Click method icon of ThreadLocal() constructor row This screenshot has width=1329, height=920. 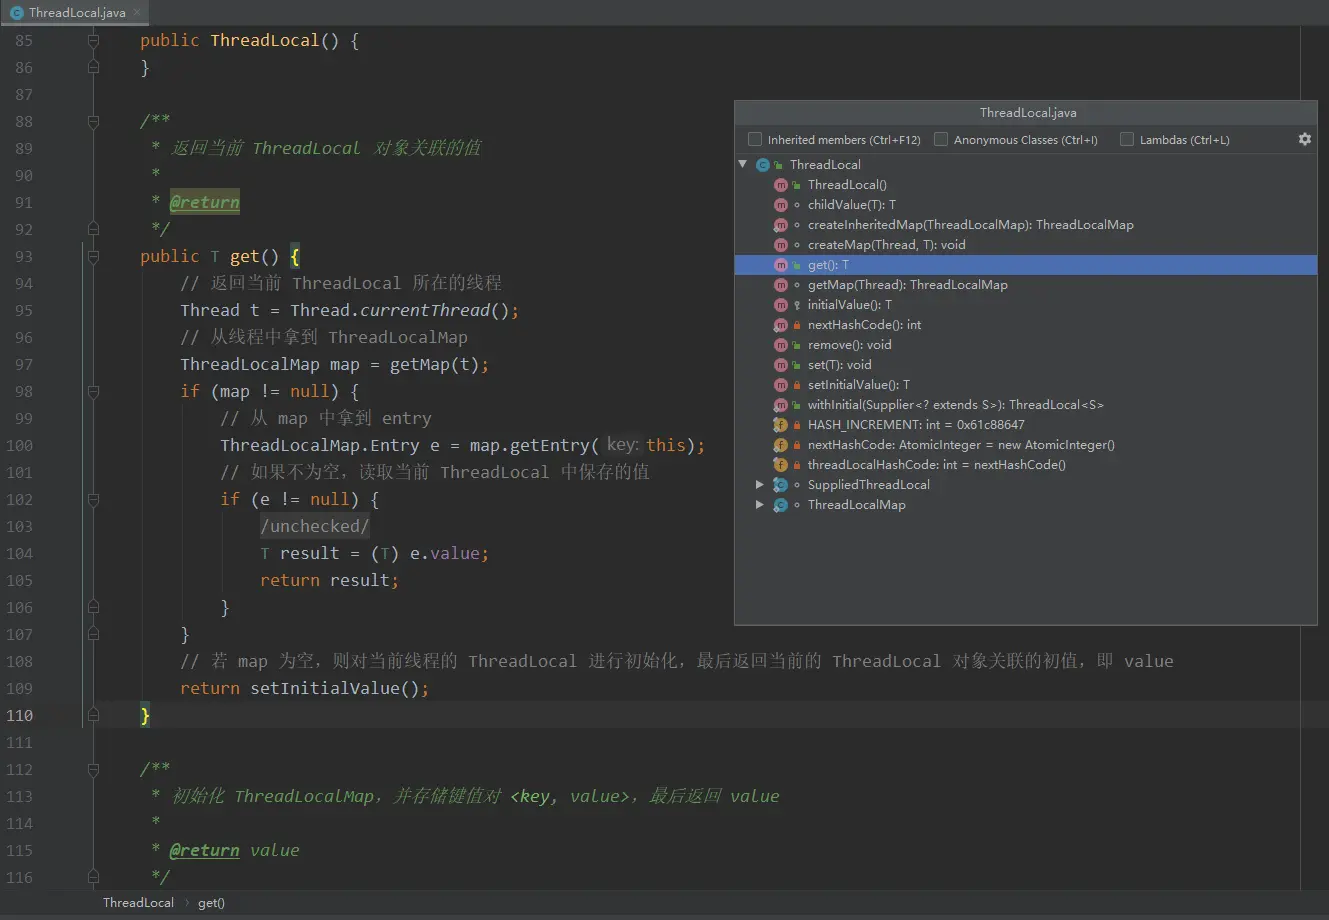(781, 185)
